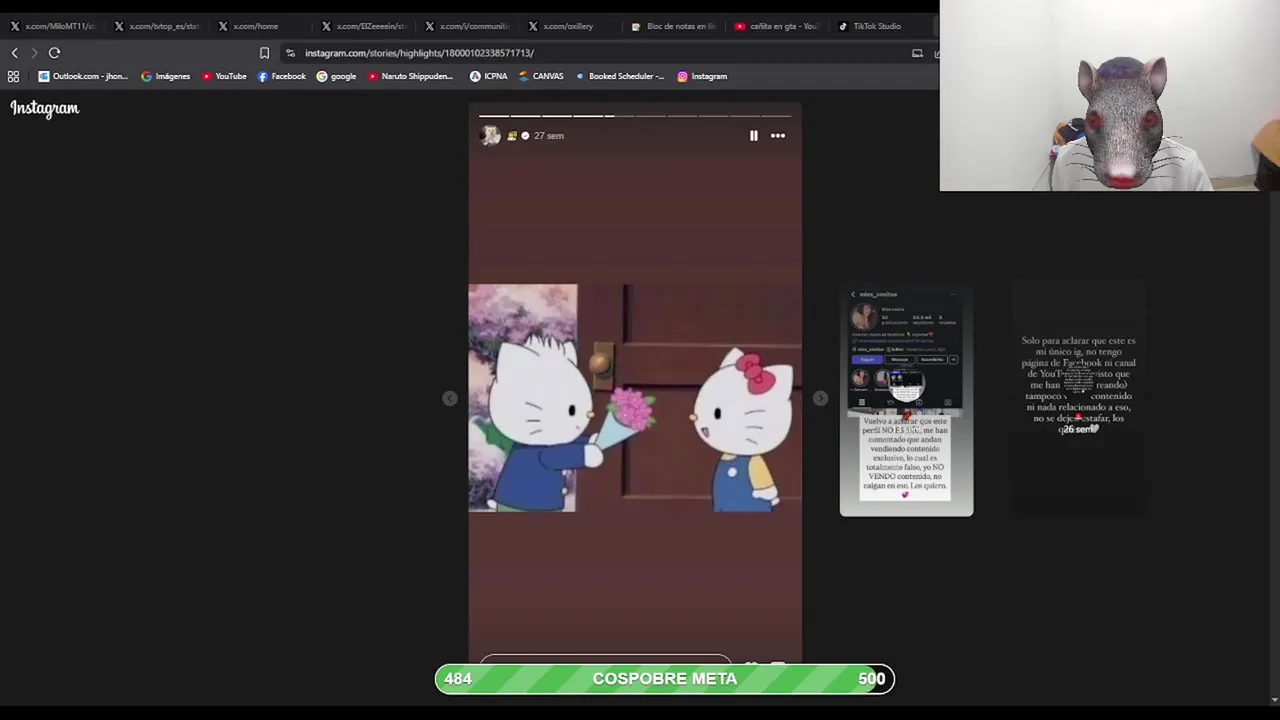
Task: Go to the previous story with left arrow
Action: [x=450, y=398]
